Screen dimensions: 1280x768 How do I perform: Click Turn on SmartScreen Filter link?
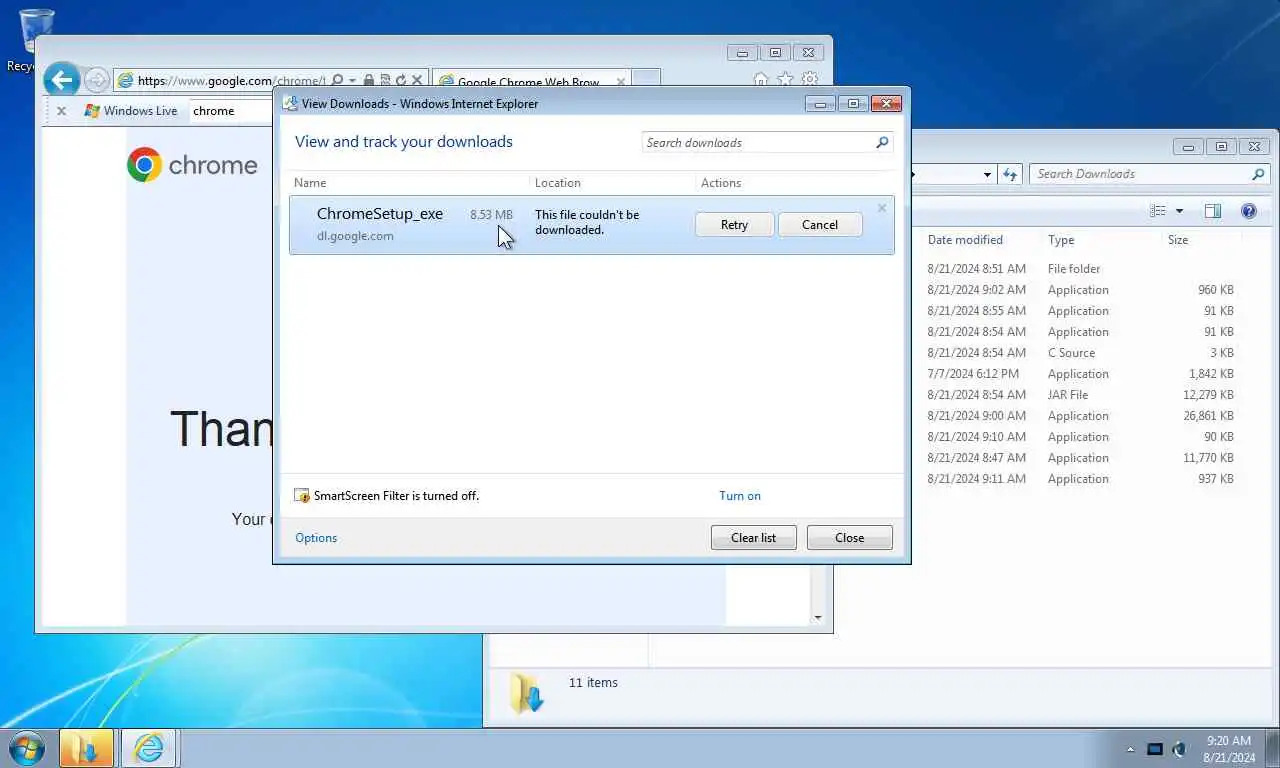pyautogui.click(x=740, y=496)
